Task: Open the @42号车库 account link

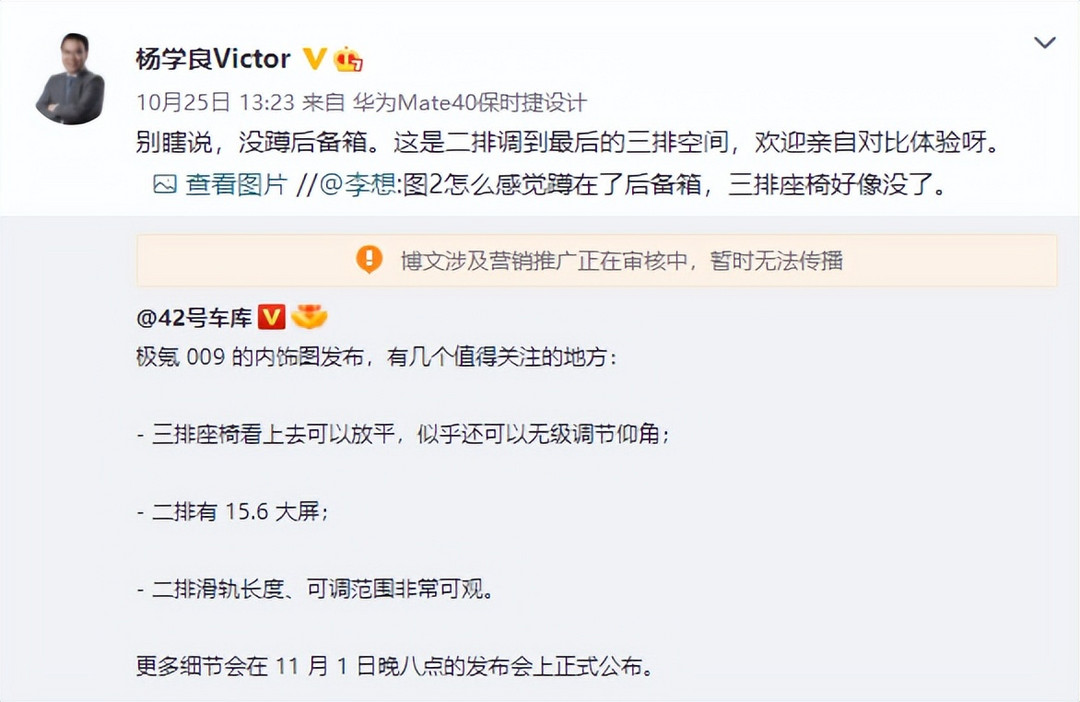Action: 194,318
